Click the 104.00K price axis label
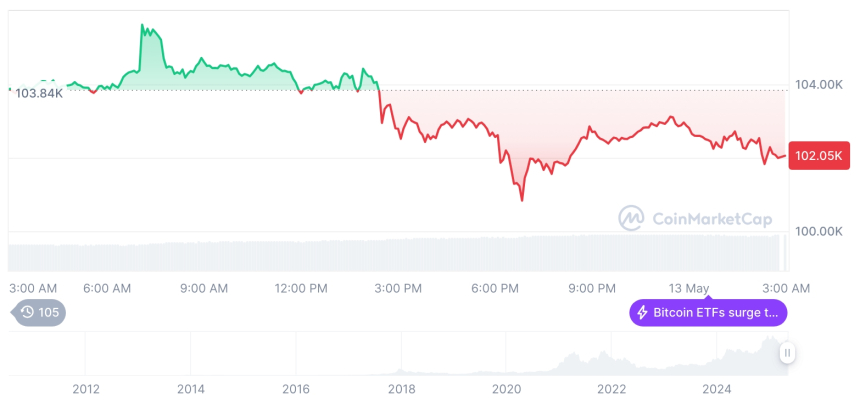 (x=817, y=86)
